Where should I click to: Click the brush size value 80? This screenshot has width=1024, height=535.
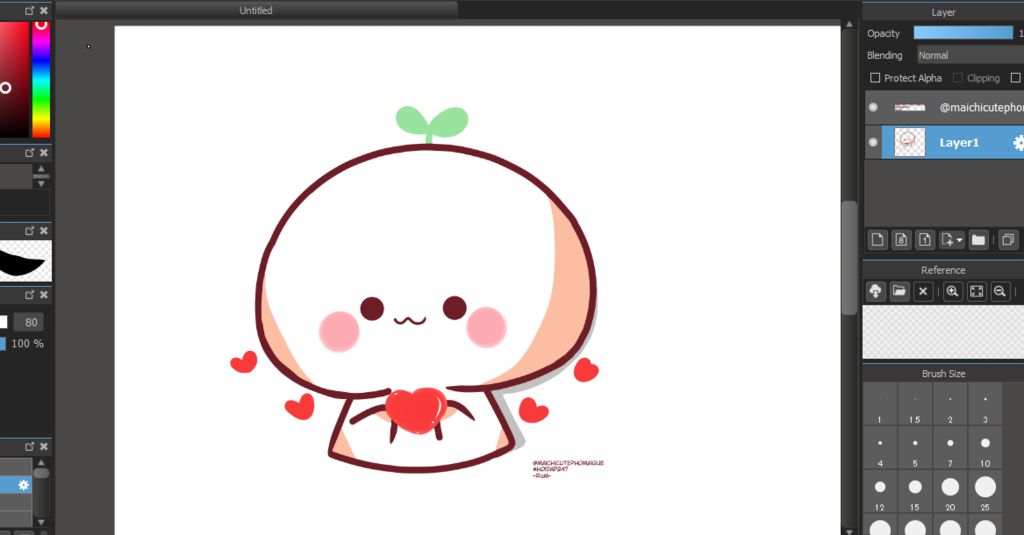(x=31, y=322)
